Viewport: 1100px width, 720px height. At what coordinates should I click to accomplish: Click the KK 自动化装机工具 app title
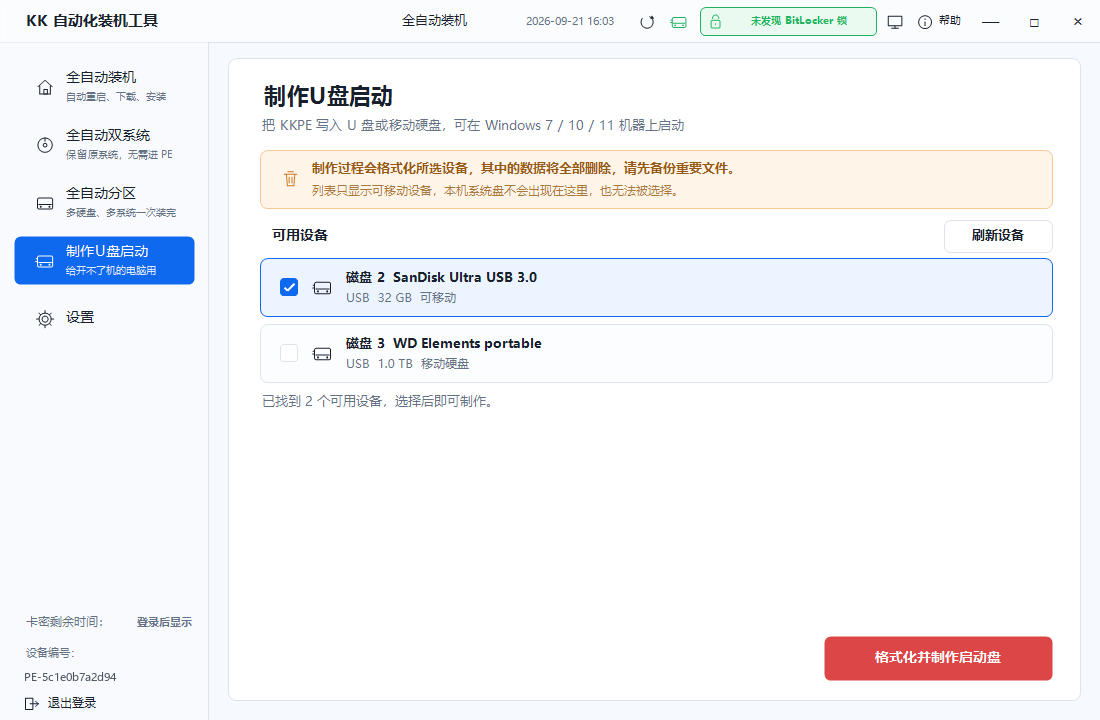click(x=92, y=21)
